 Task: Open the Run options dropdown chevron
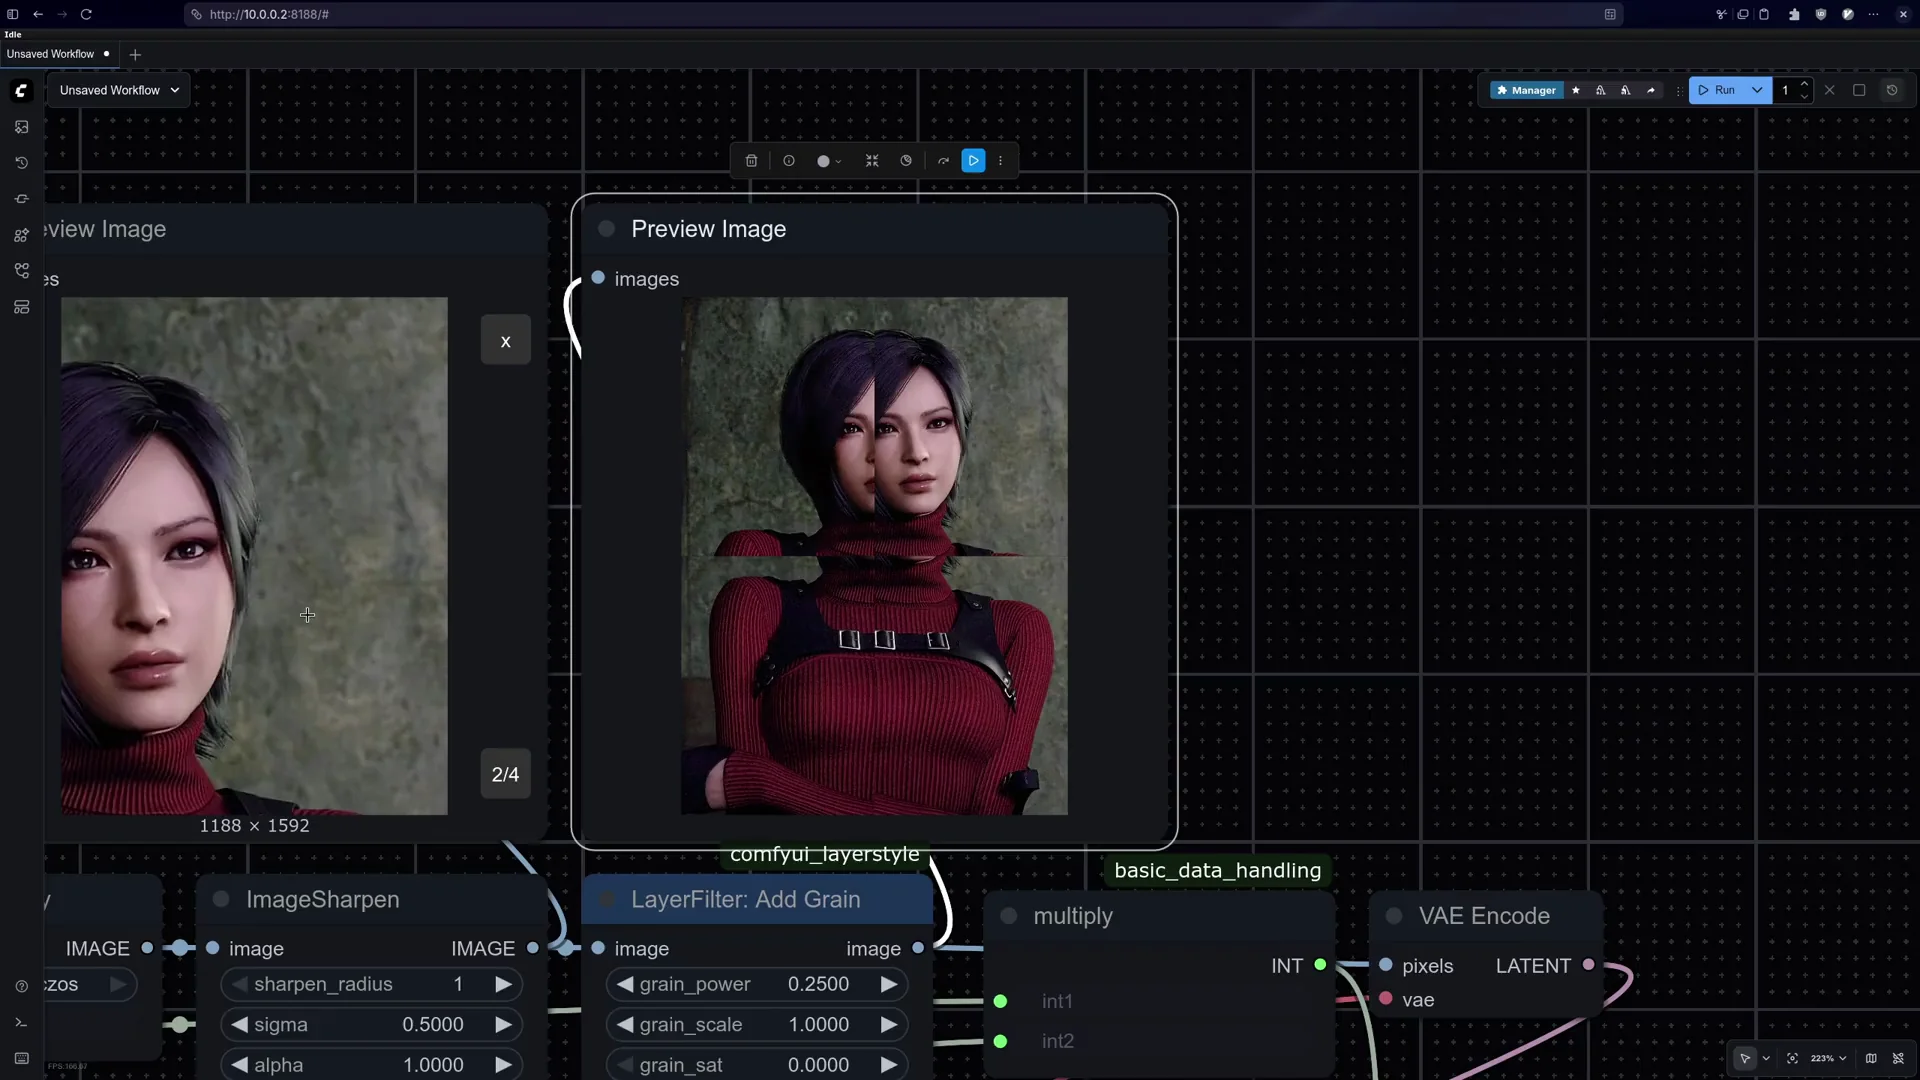tap(1757, 90)
